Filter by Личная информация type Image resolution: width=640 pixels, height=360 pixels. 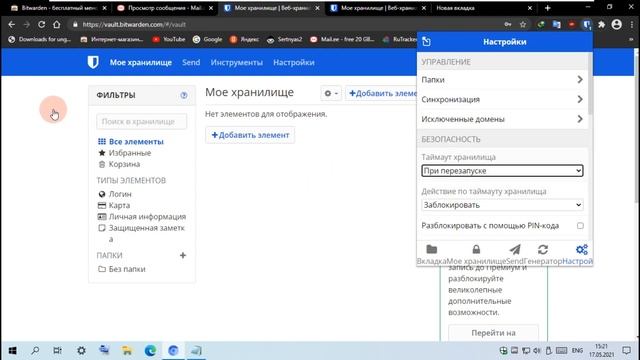(x=142, y=217)
